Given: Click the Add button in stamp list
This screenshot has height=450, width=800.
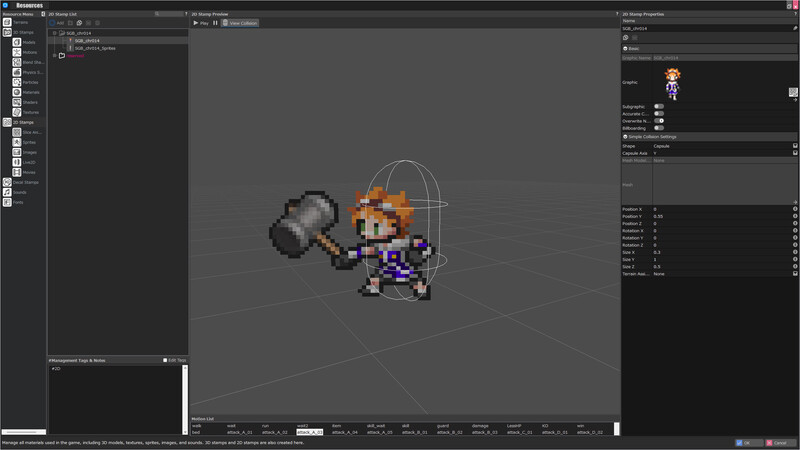Looking at the screenshot, I should pos(57,23).
